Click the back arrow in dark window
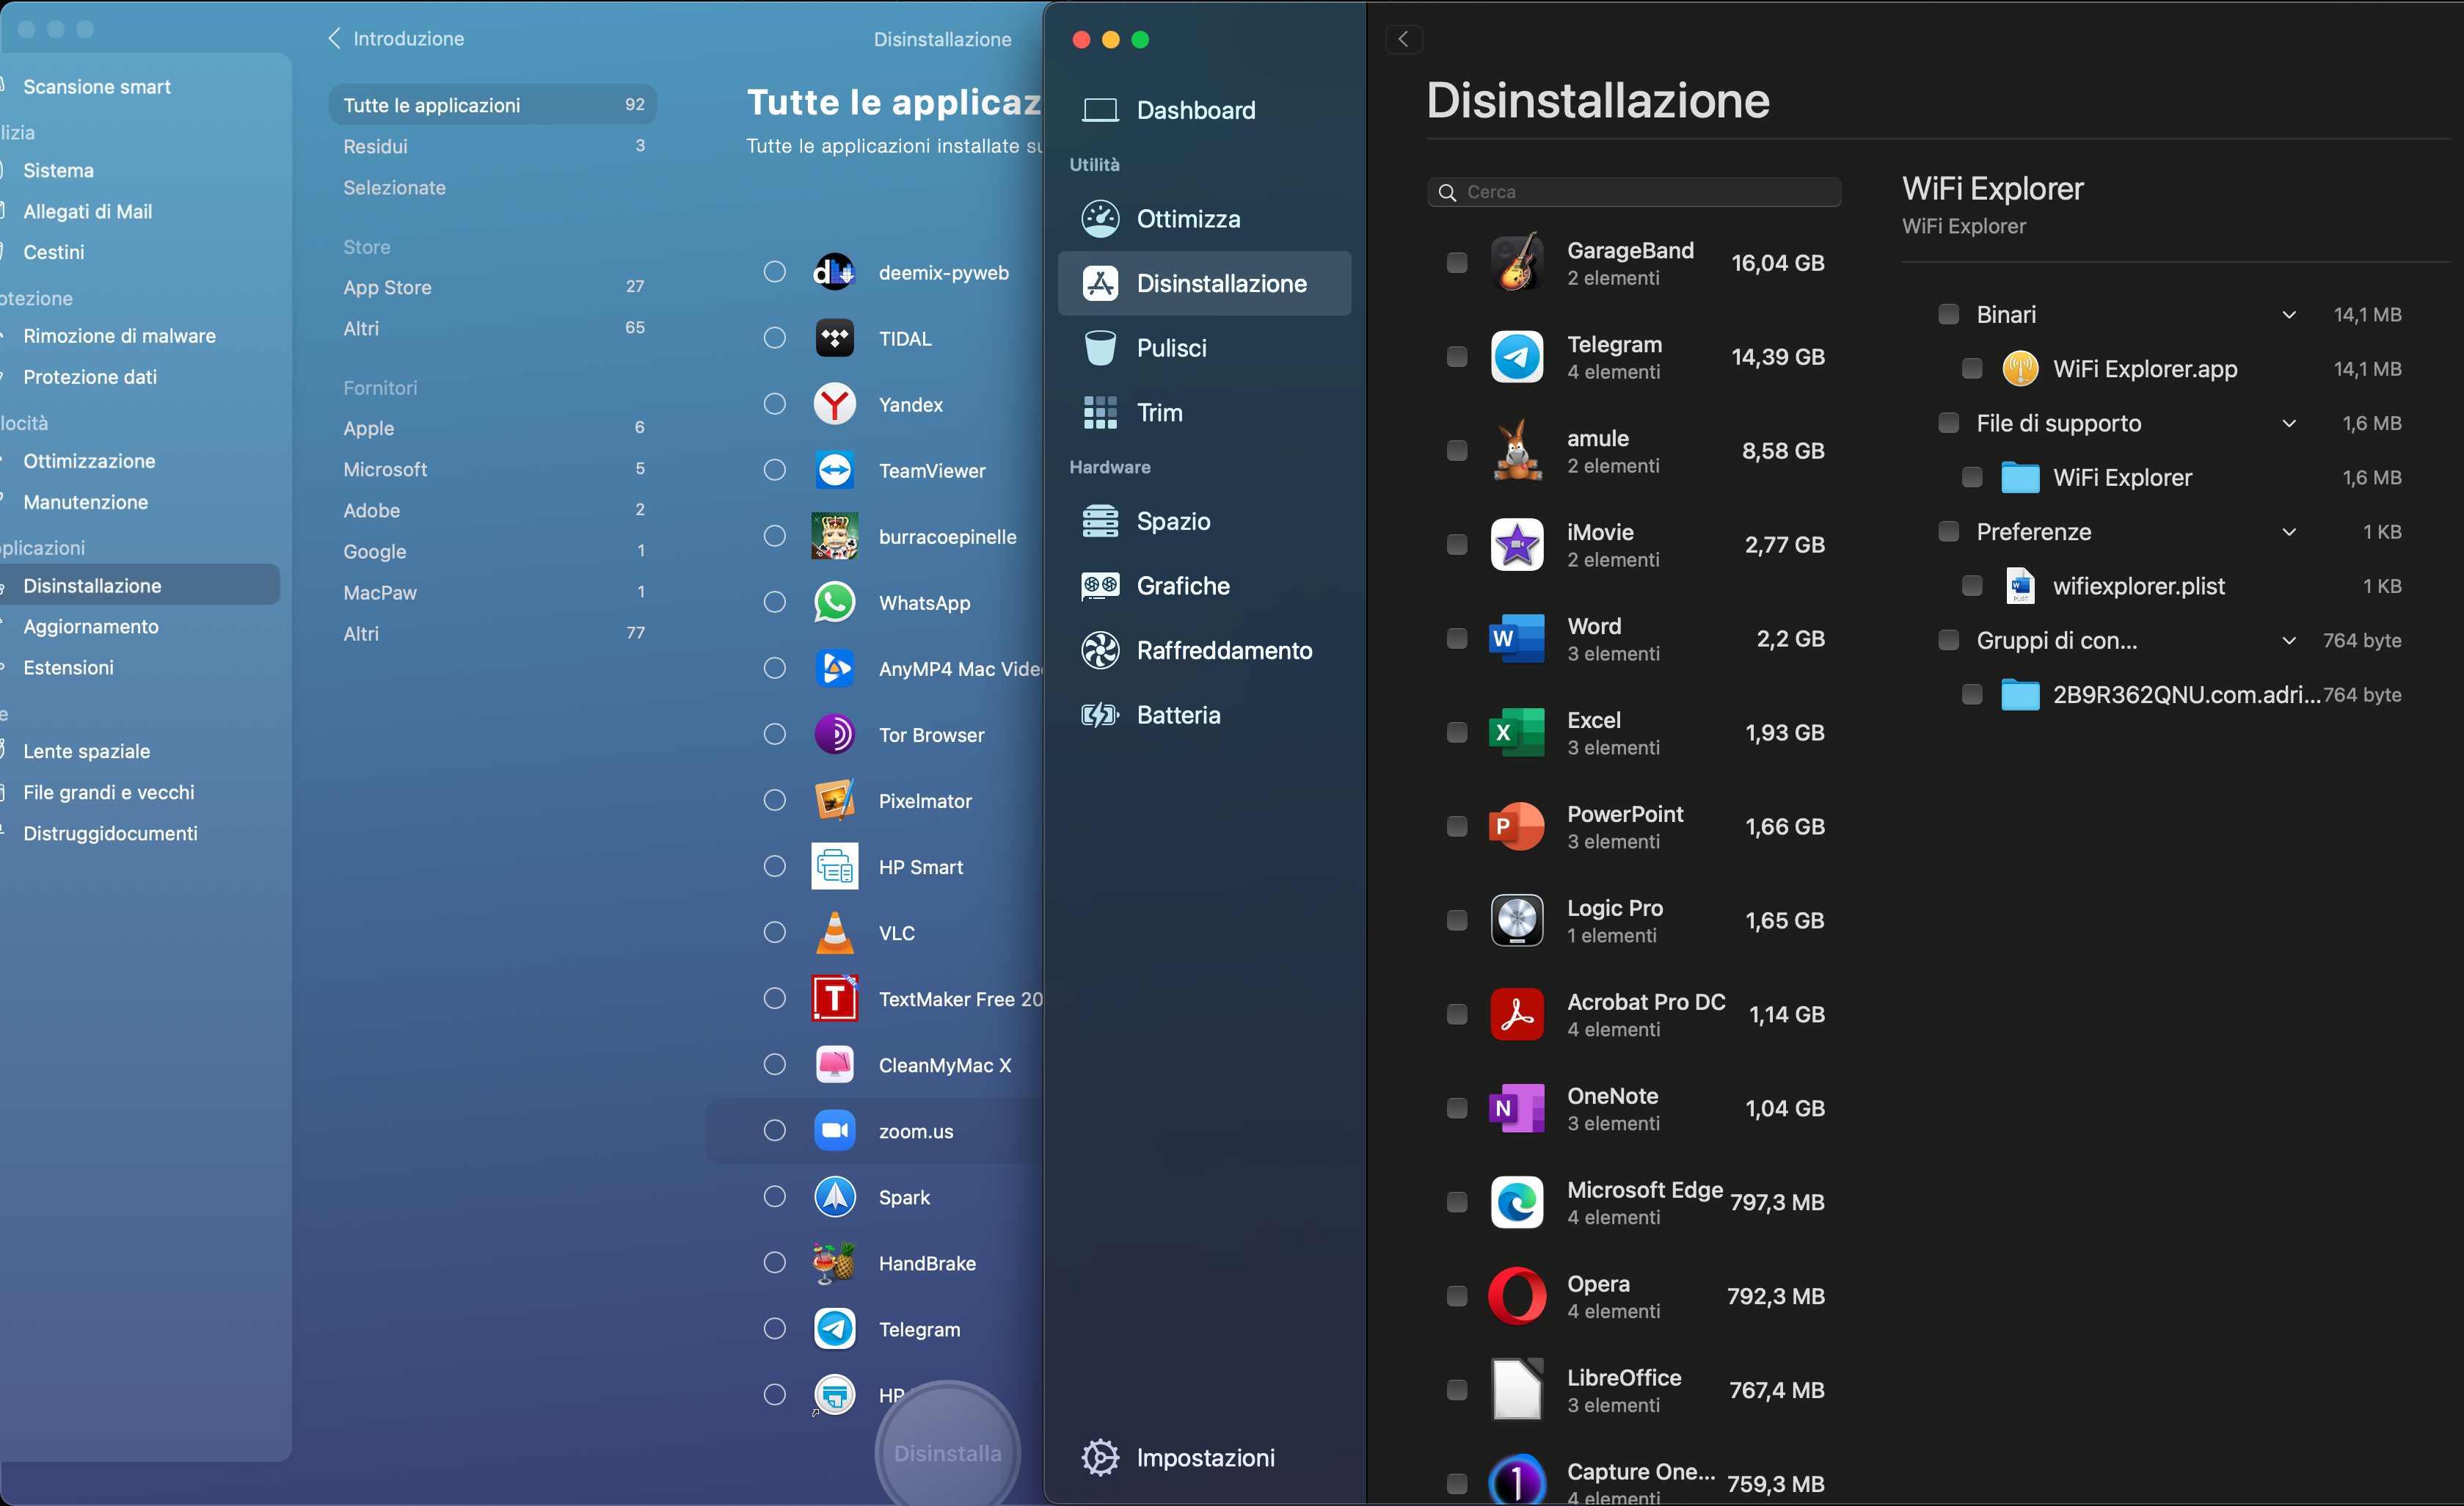Screen dimensions: 2464x1506 tap(1403, 39)
